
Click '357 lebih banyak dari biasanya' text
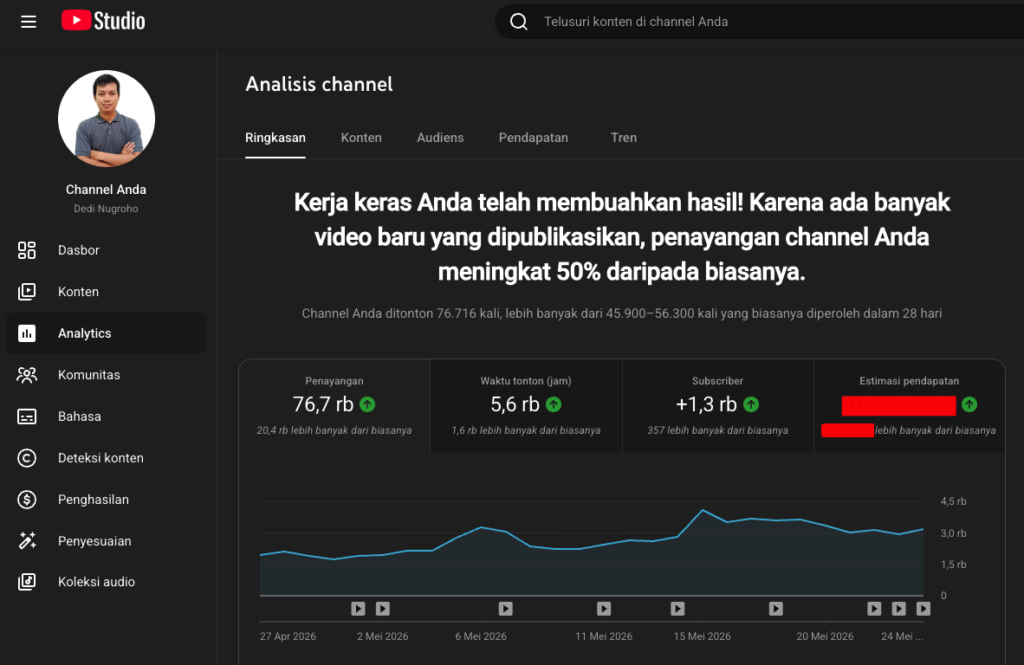coord(718,430)
